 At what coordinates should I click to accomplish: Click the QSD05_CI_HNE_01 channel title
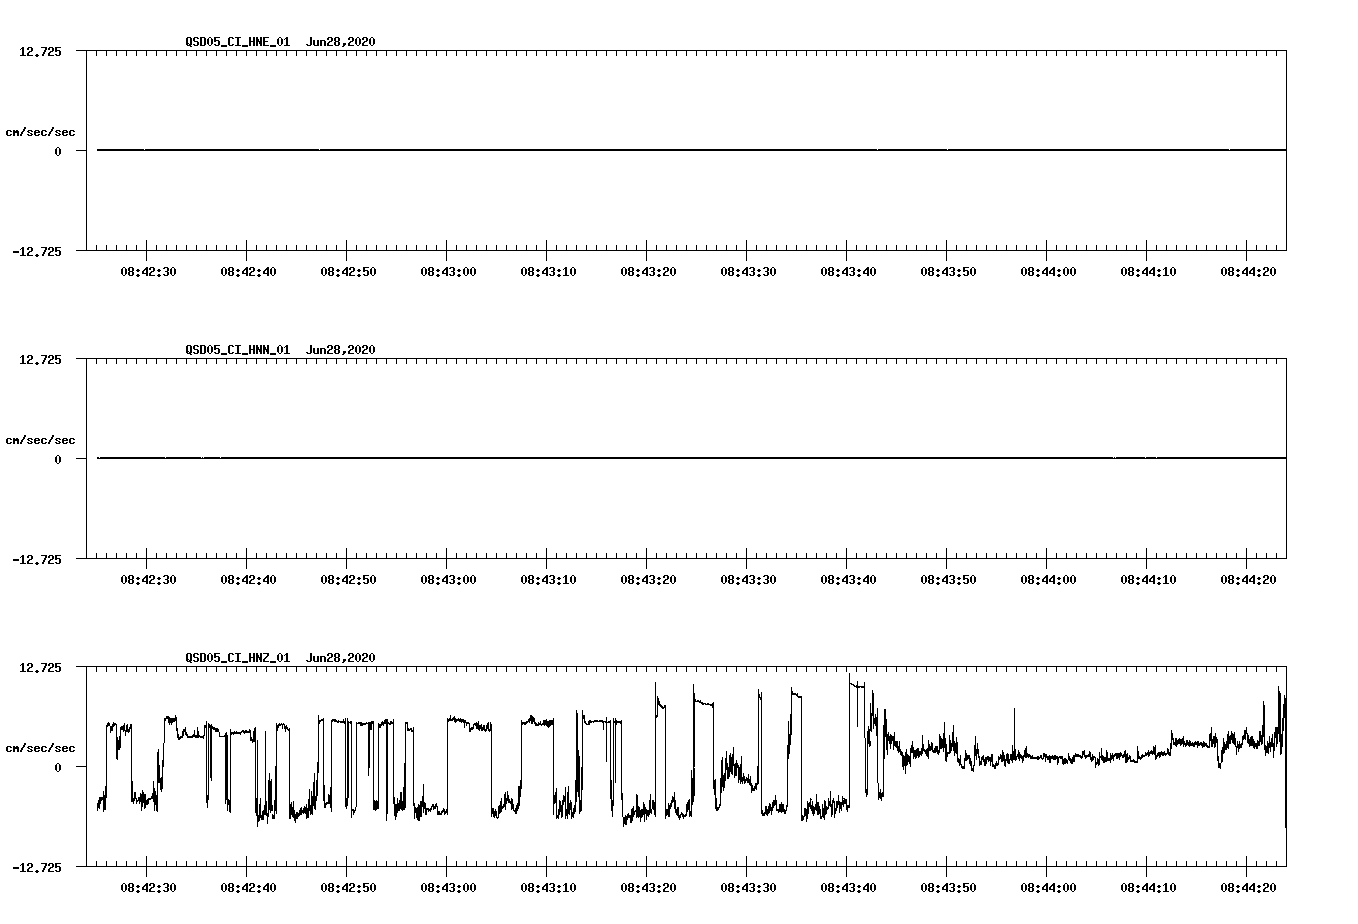pyautogui.click(x=238, y=42)
